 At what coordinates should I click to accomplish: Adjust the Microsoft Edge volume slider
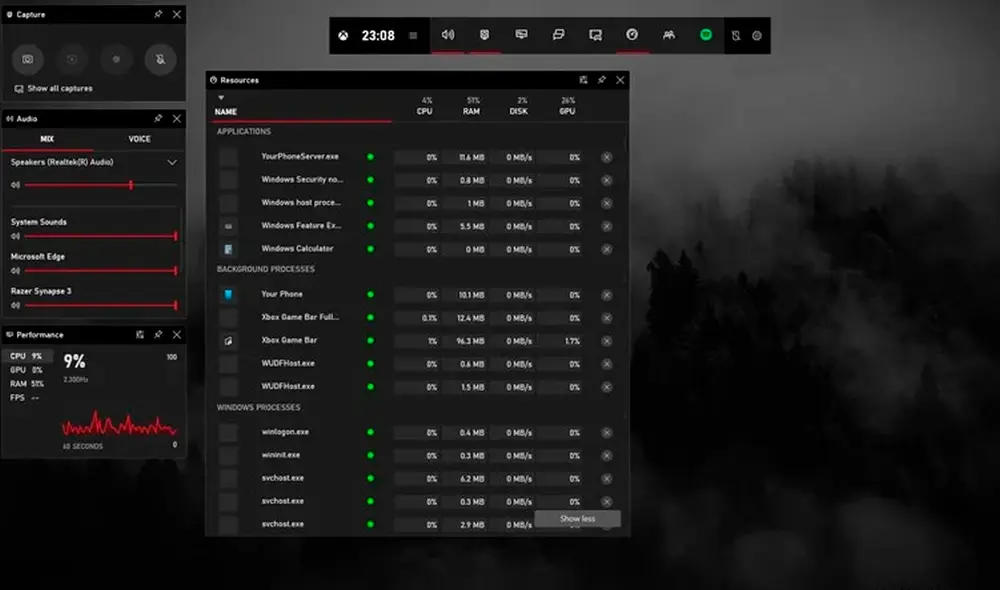click(x=100, y=271)
